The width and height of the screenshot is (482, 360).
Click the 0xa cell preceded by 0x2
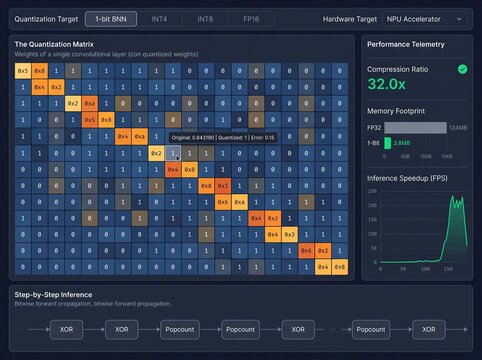pos(89,104)
